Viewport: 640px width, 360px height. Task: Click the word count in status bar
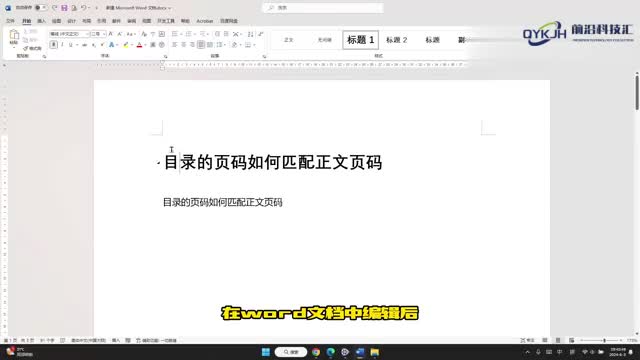coord(47,340)
